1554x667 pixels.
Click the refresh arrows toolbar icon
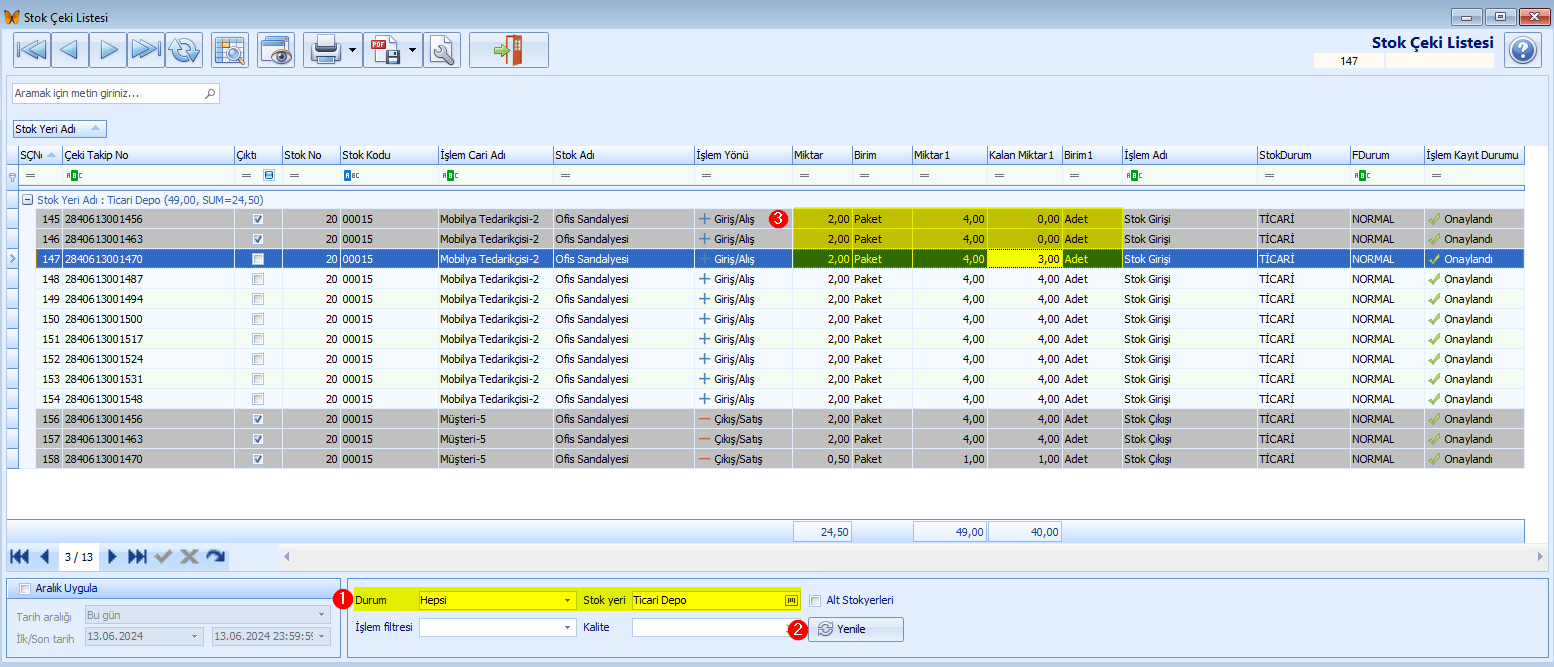coord(183,50)
